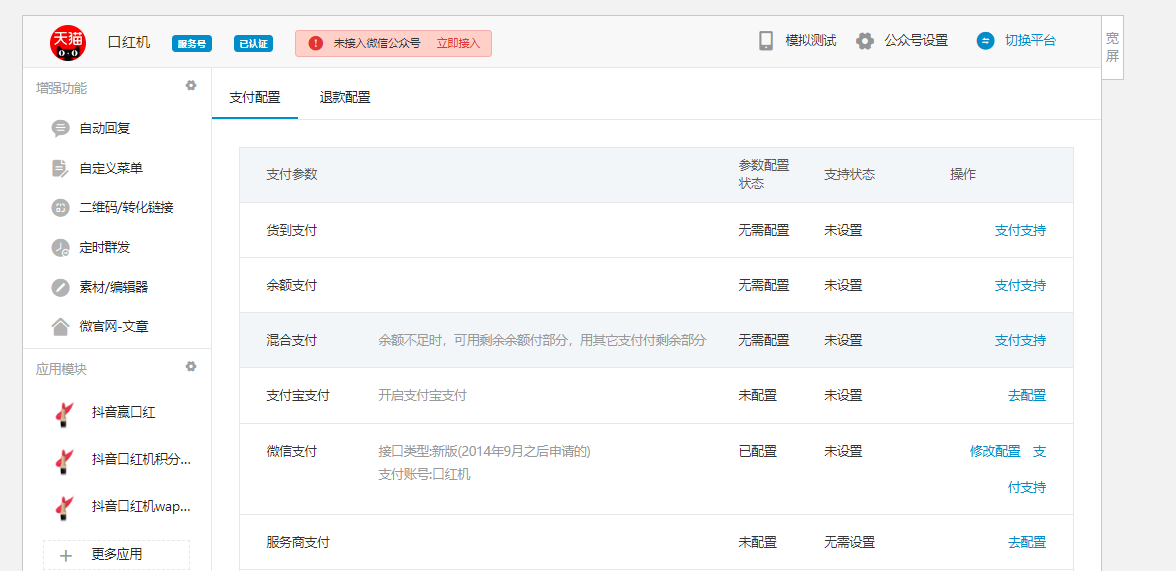The width and height of the screenshot is (1176, 571).
Task: Click 修改配置 for 微信支付
Action: tap(995, 451)
